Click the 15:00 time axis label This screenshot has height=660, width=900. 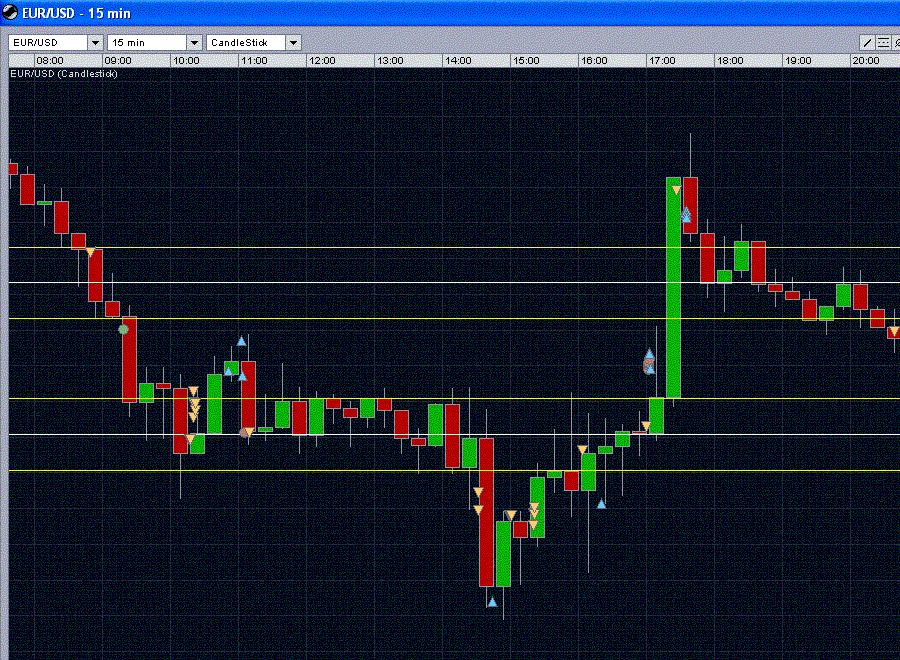526,60
